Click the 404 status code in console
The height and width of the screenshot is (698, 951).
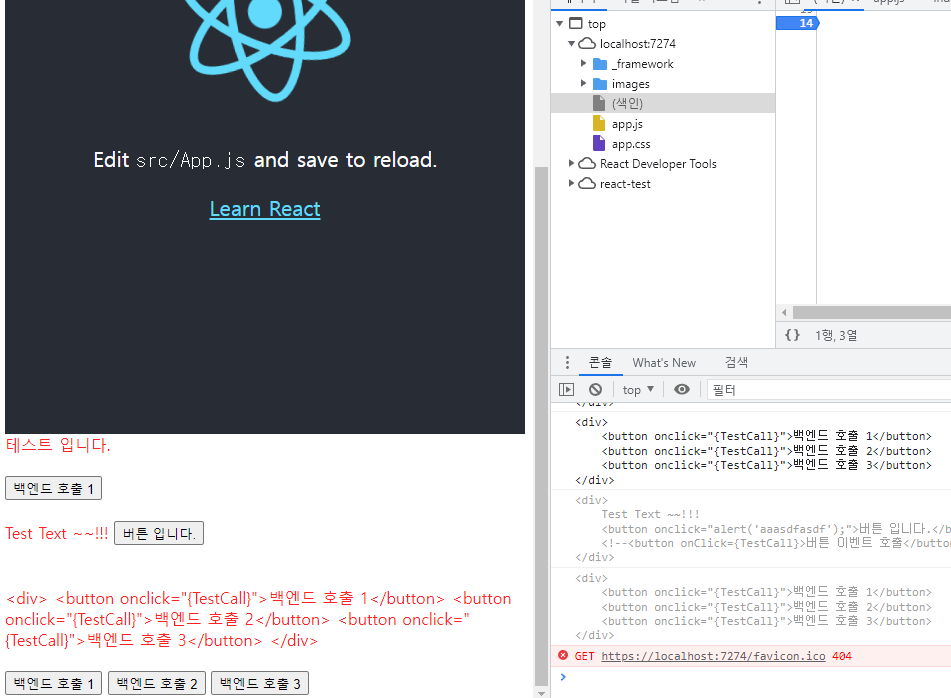pyautogui.click(x=842, y=656)
